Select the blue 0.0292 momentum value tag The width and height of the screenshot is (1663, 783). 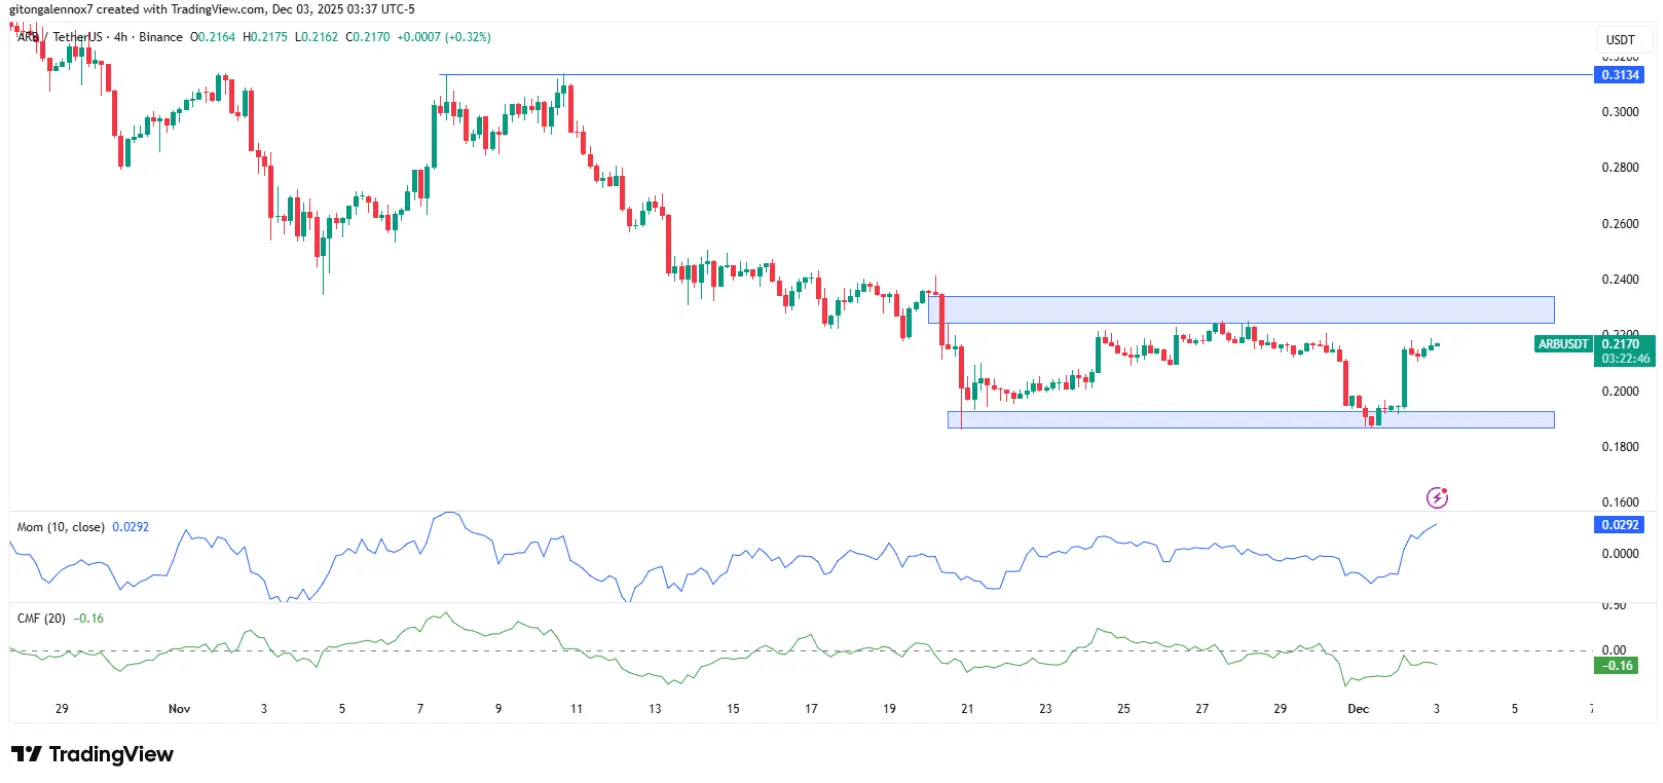[x=1620, y=525]
